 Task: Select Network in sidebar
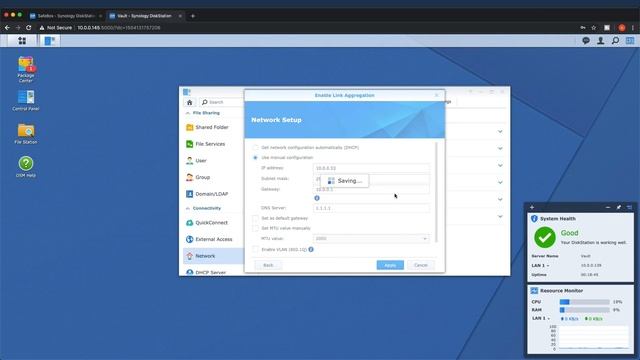point(213,256)
